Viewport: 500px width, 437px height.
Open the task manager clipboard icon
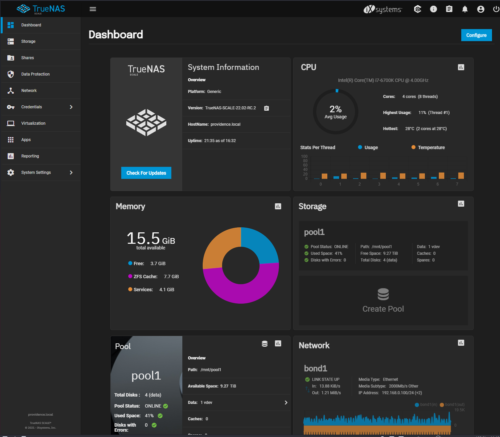pyautogui.click(x=449, y=9)
